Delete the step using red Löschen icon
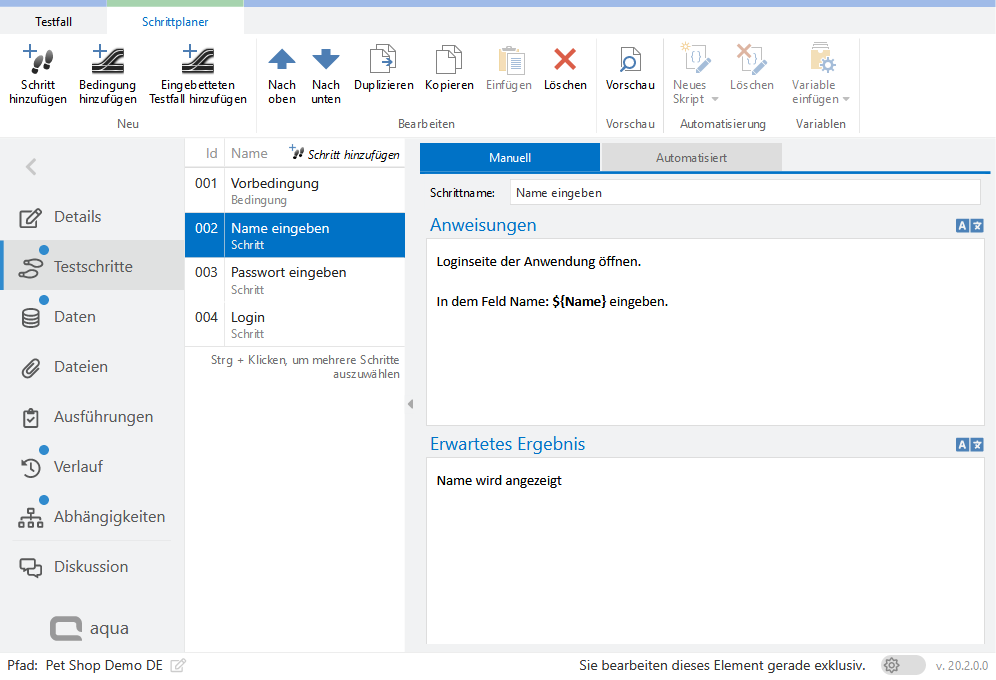Screen dimensions: 996x680 tap(565, 60)
